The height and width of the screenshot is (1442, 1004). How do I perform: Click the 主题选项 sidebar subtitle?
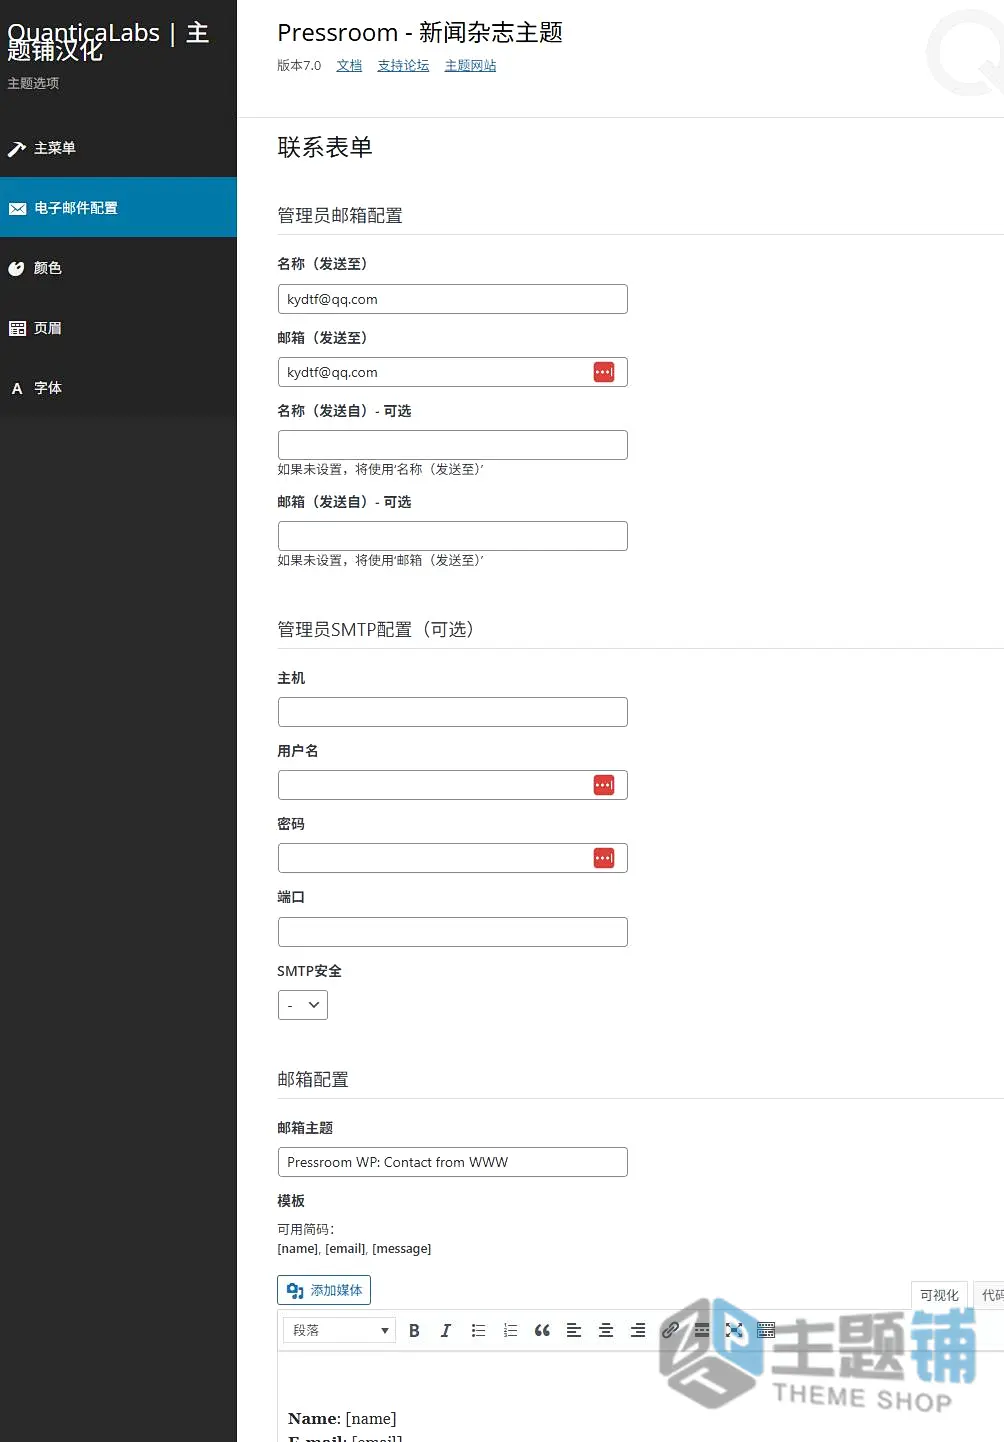[x=33, y=83]
